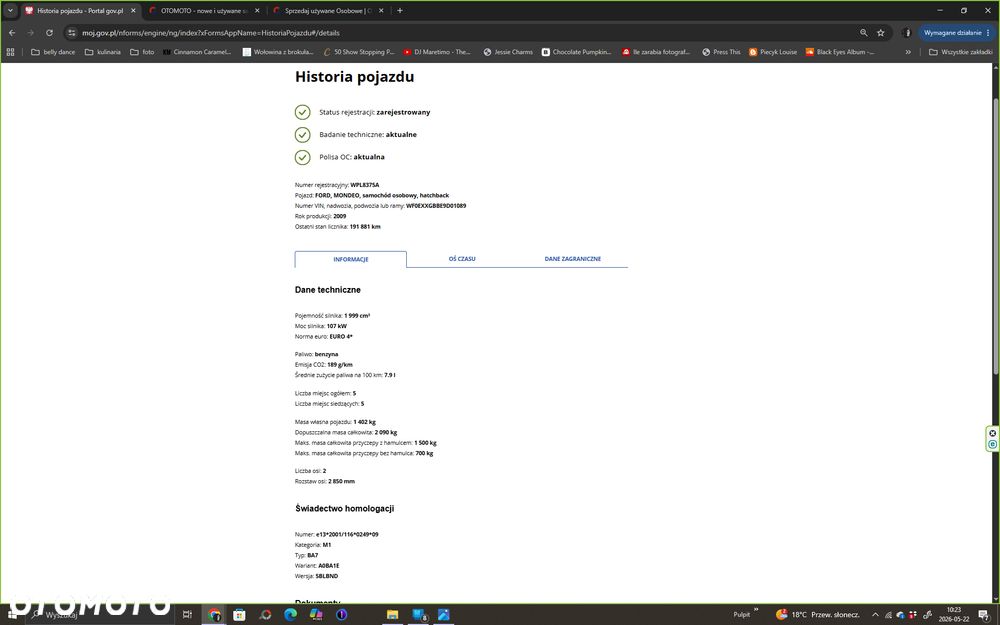
Task: Click the registration number WPL8375A
Action: [x=365, y=185]
